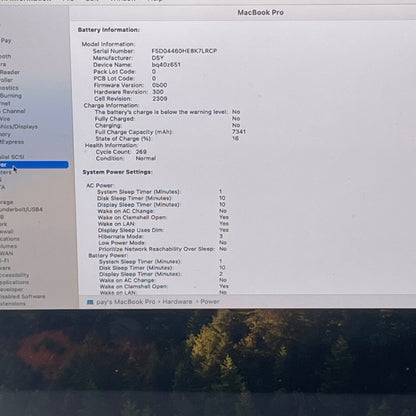416x416 pixels.
Task: Select Graphics/Displays in the sidebar
Action: click(x=19, y=127)
